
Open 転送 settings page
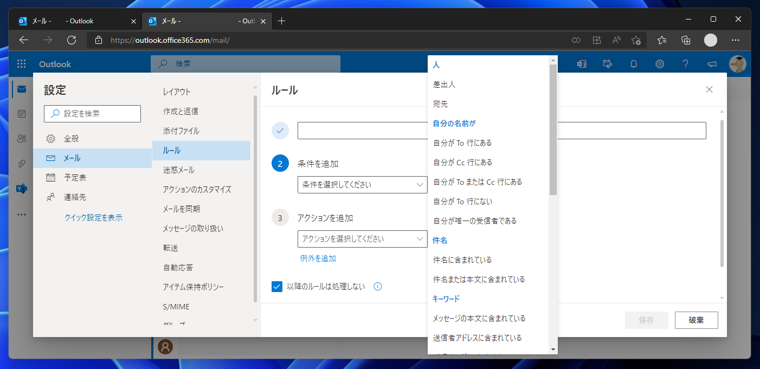[201, 248]
